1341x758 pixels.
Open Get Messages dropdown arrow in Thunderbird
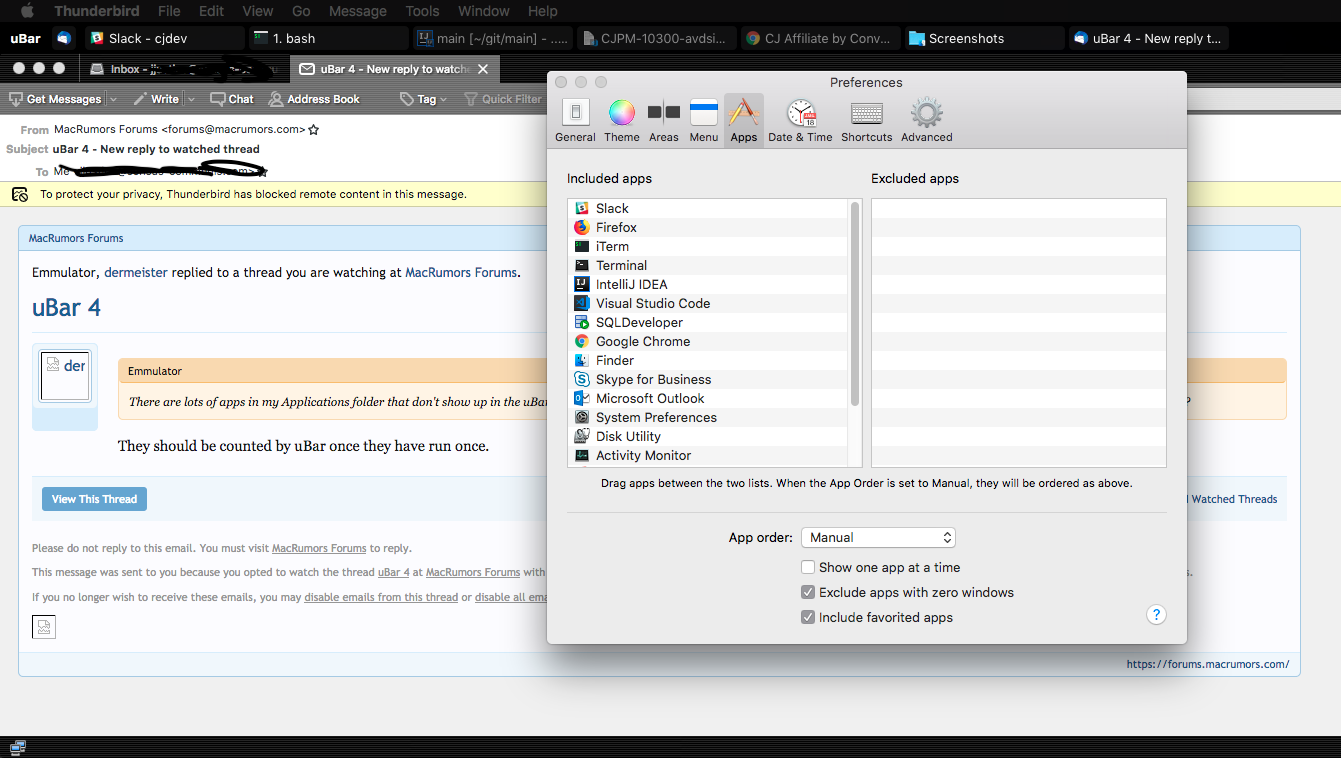tap(113, 99)
